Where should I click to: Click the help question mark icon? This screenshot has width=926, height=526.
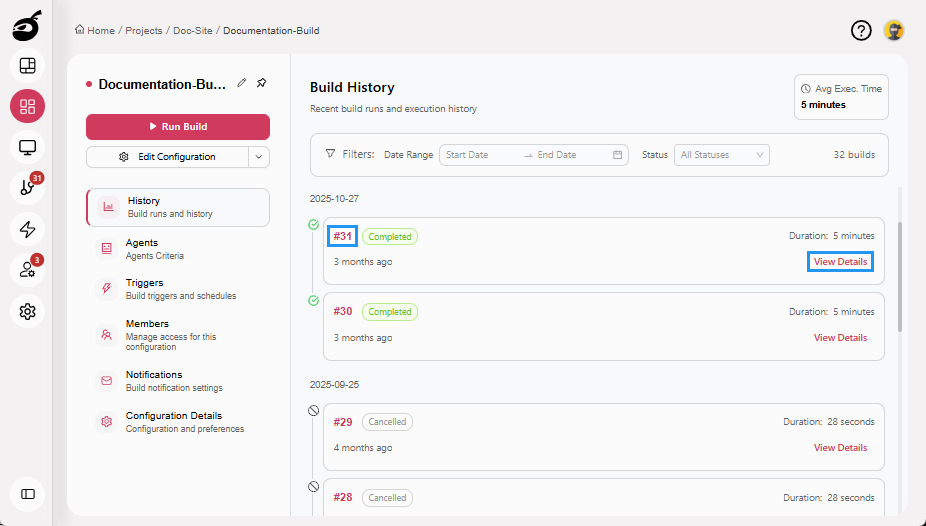click(861, 30)
